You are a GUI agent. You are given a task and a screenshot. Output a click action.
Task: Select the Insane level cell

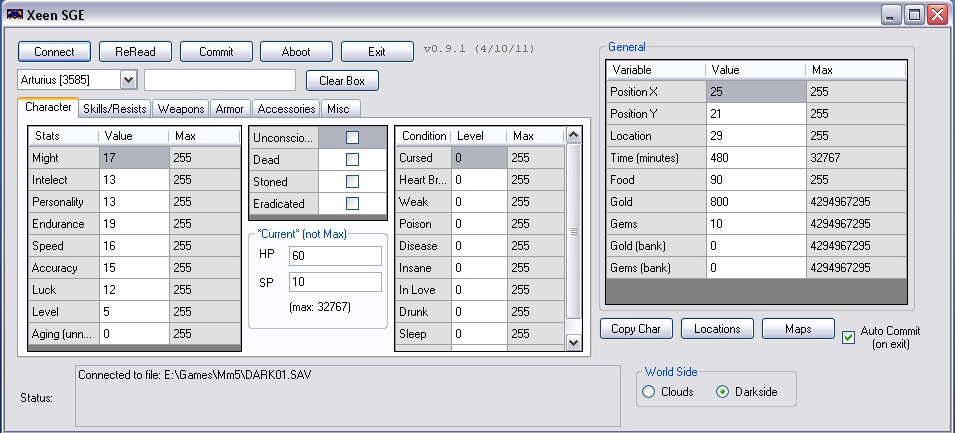tap(479, 267)
